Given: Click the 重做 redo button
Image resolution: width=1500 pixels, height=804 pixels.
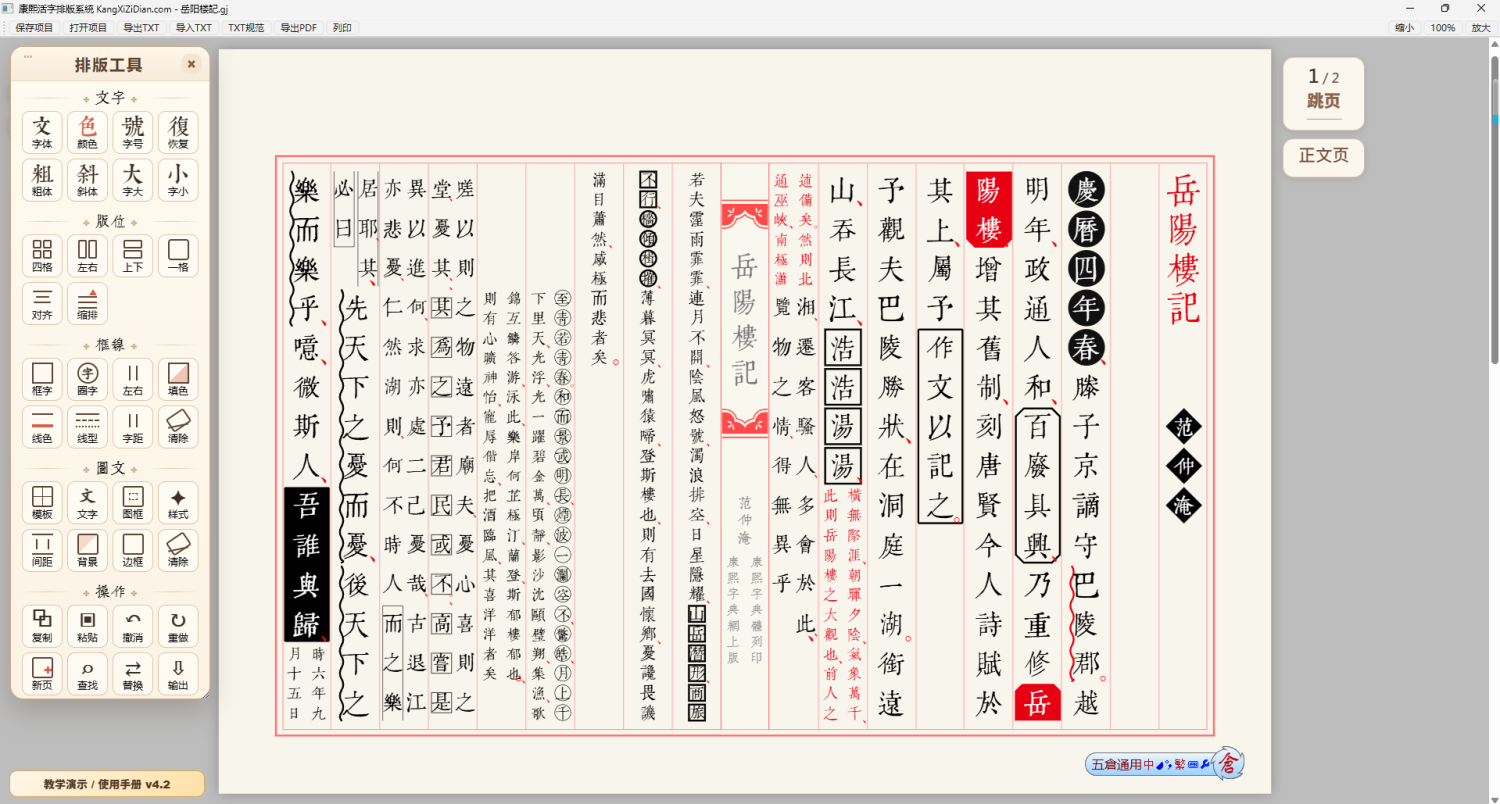Looking at the screenshot, I should (x=178, y=626).
